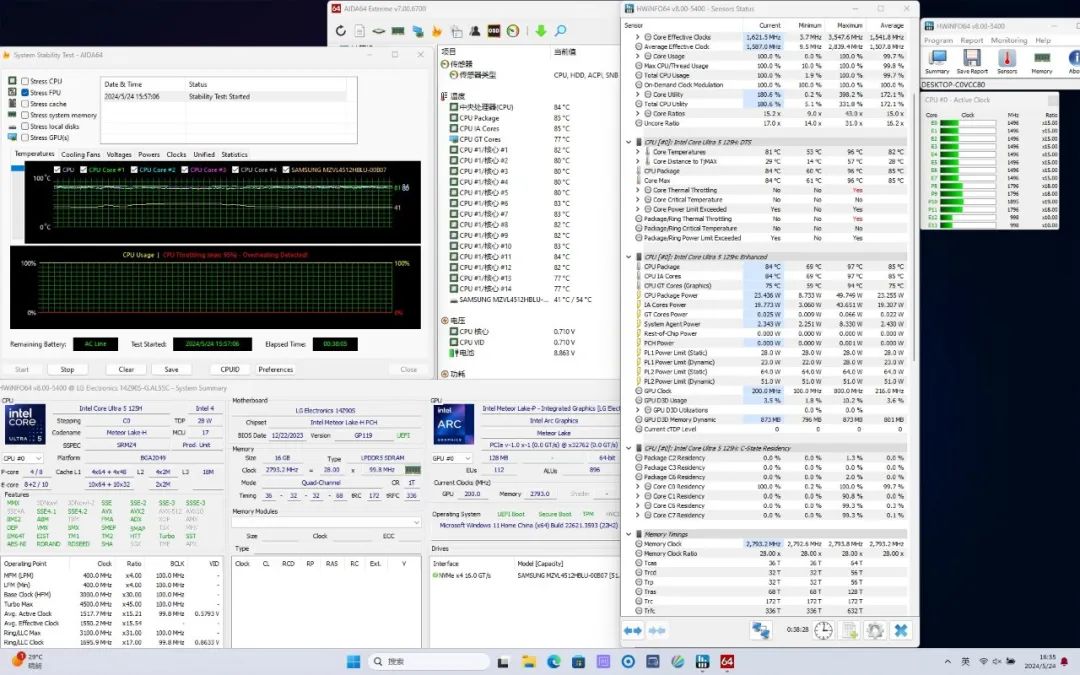Viewport: 1080px width, 675px height.
Task: Close sensors with the blue X icon
Action: tap(901, 631)
